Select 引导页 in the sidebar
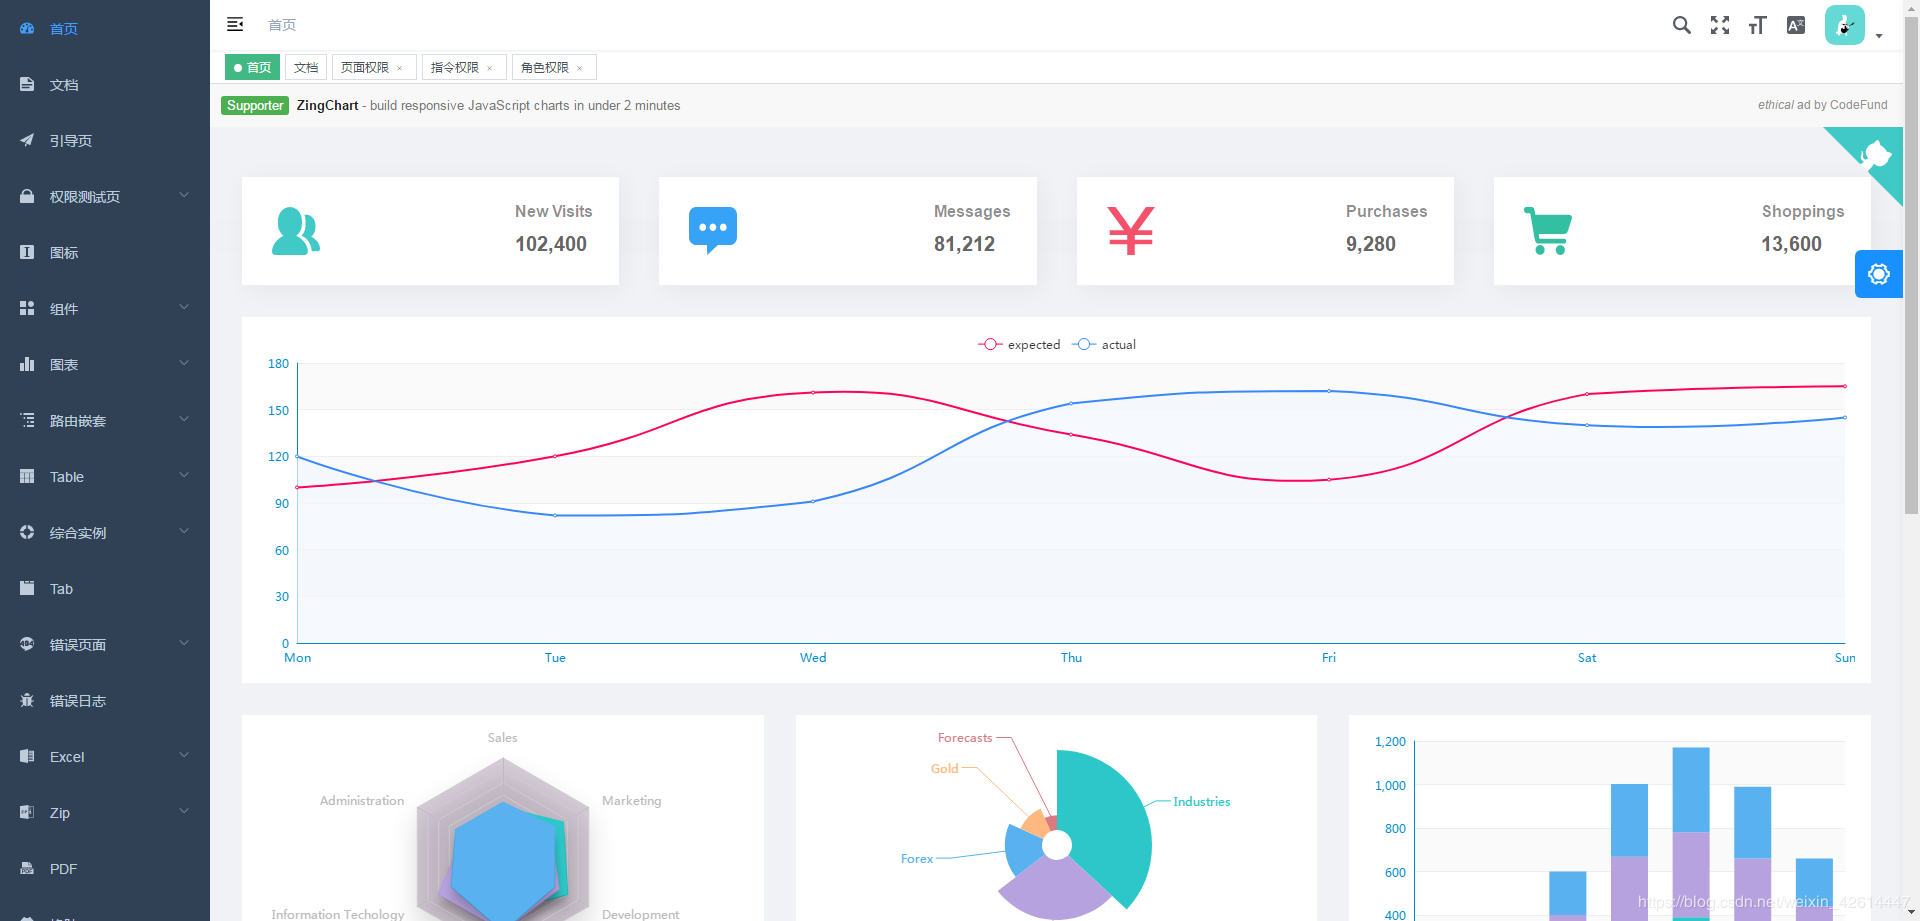 [x=71, y=140]
